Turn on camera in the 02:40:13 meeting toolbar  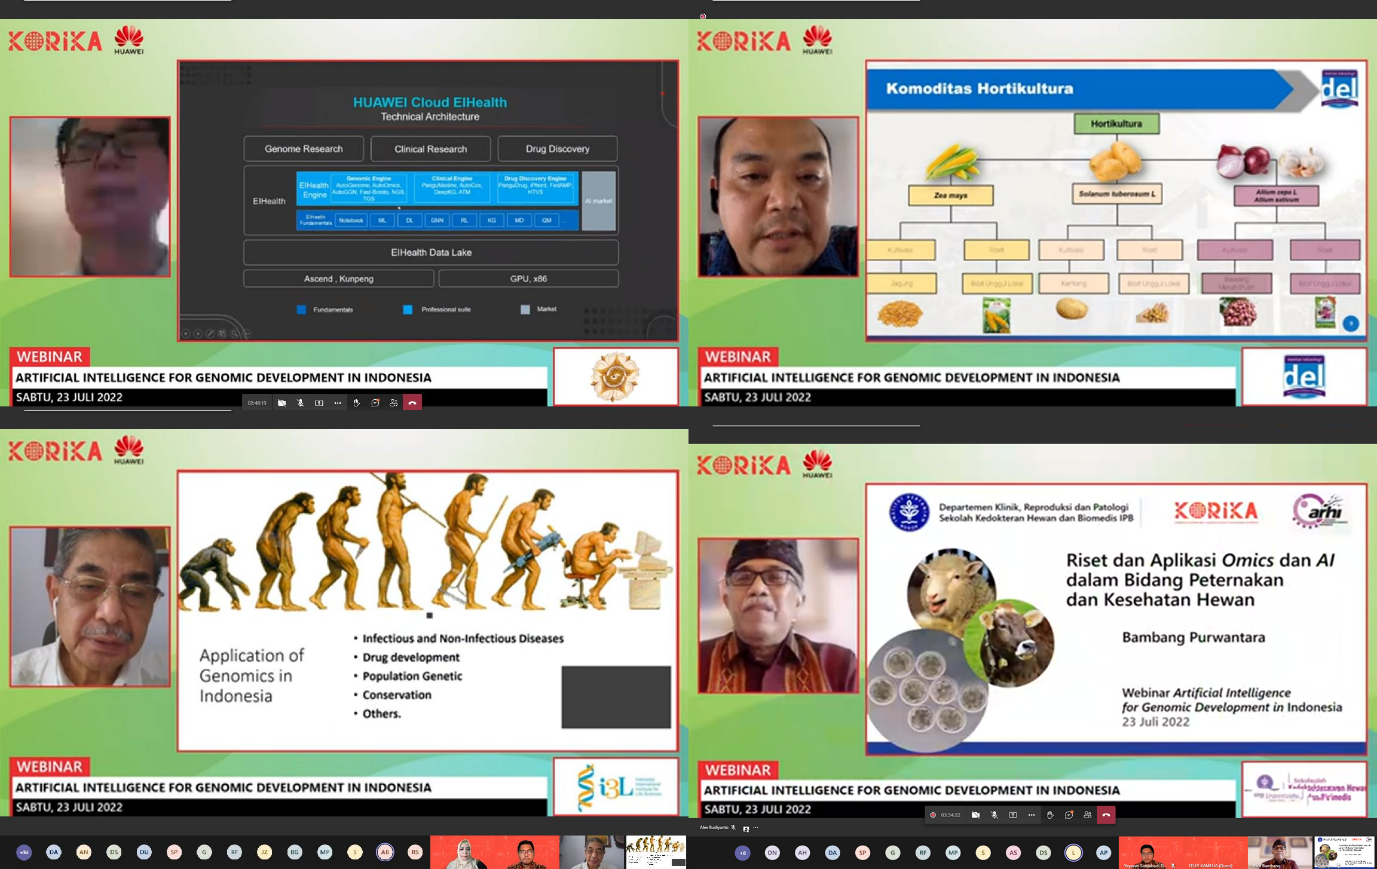tap(282, 403)
